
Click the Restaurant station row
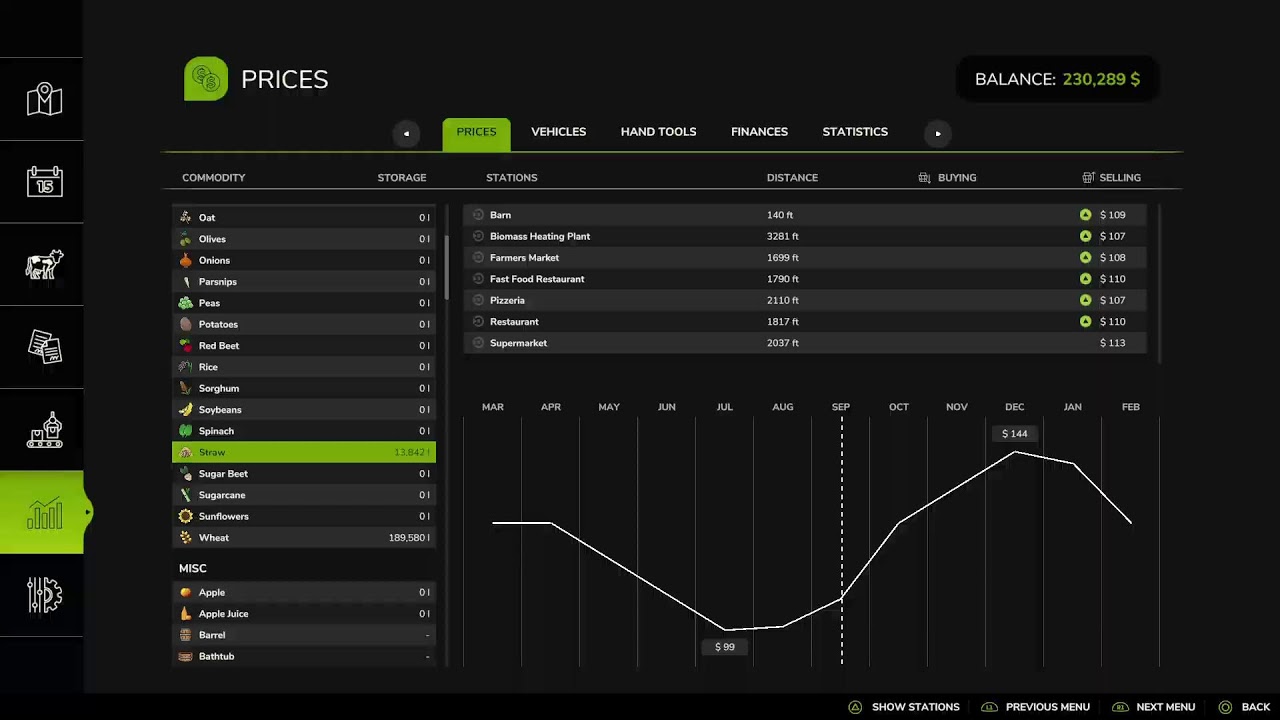[x=805, y=322]
